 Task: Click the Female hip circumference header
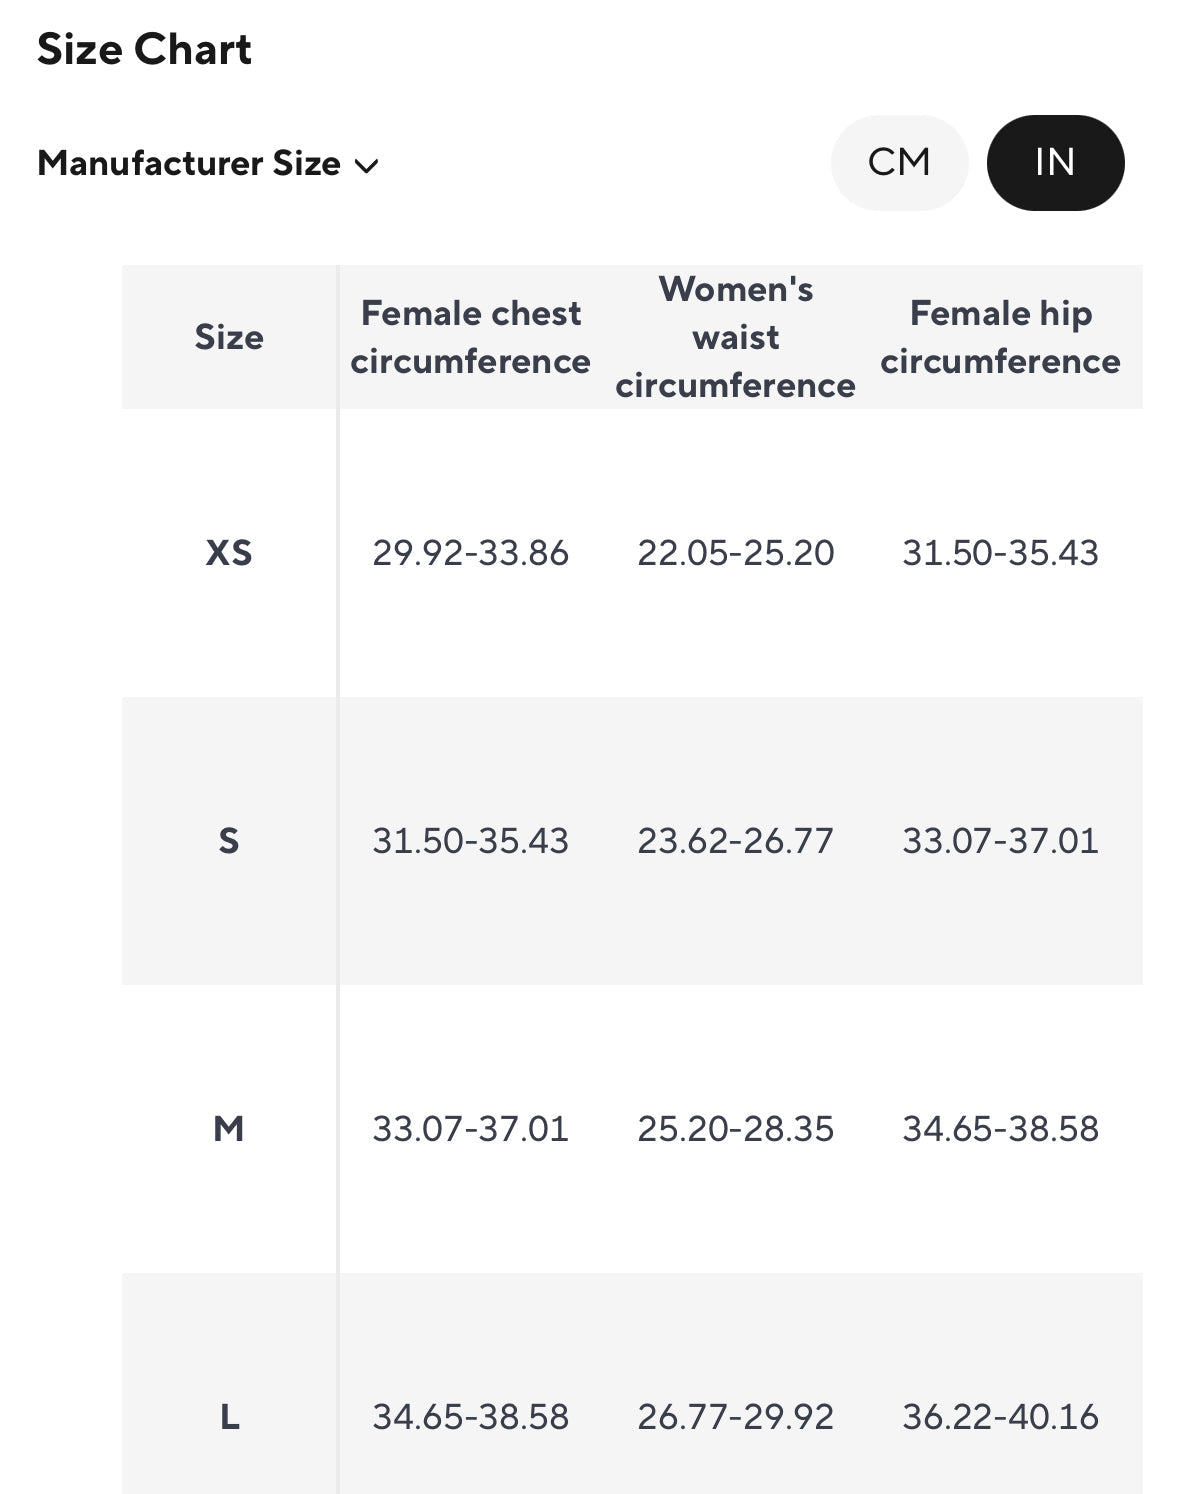[x=1000, y=337]
